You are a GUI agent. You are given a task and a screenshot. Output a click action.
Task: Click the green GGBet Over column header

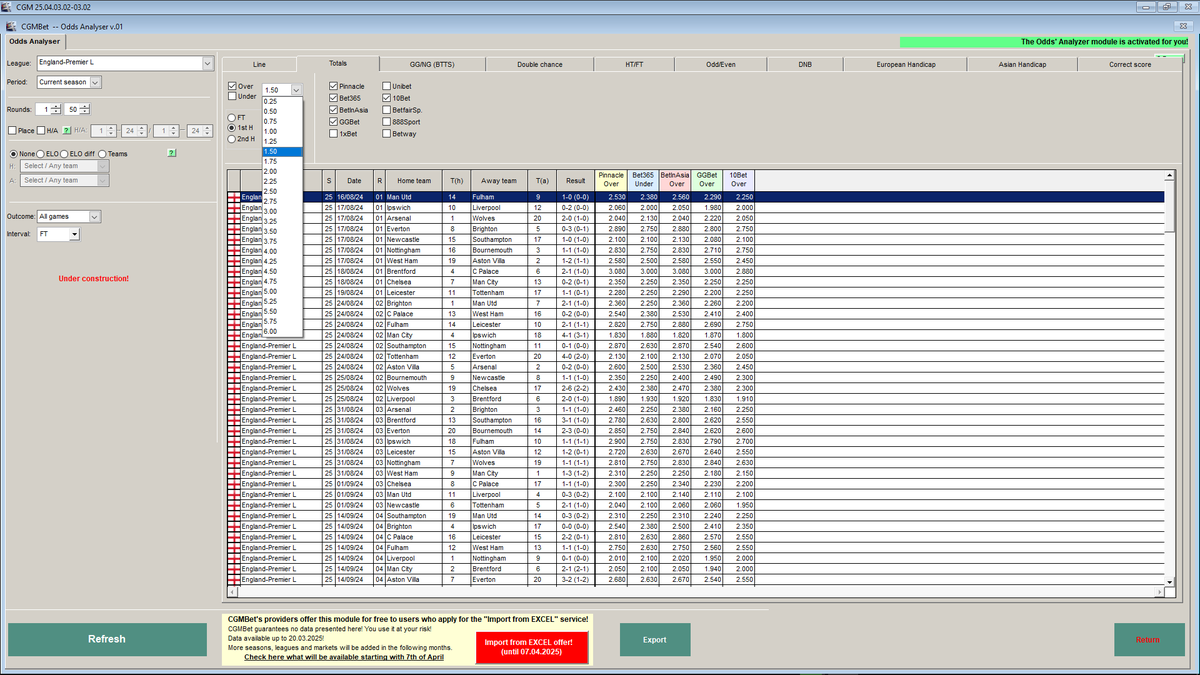[x=707, y=181]
